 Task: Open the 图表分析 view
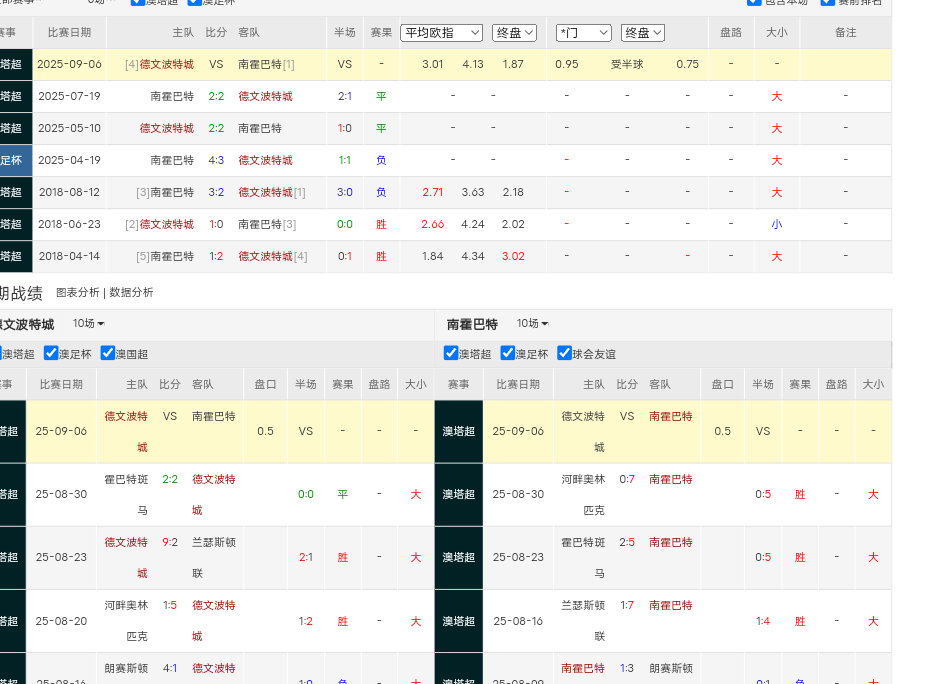point(78,293)
